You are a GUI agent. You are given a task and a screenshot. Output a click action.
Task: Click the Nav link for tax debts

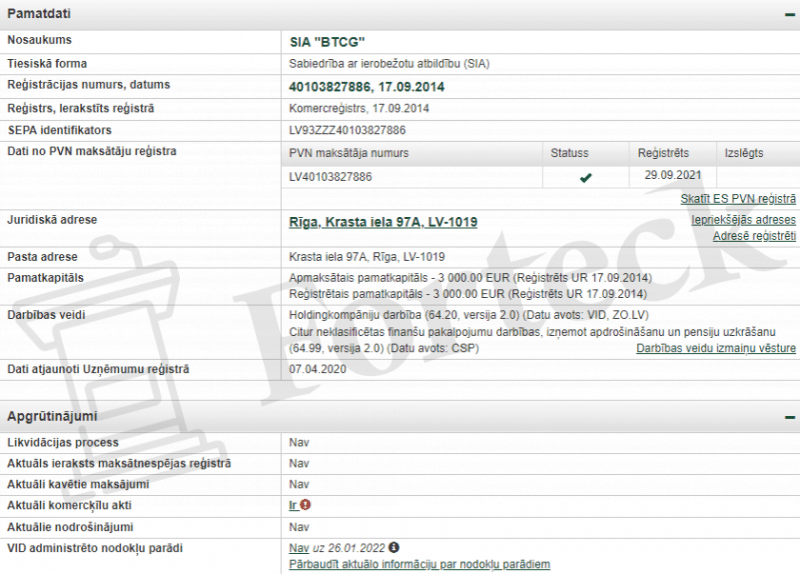click(299, 548)
